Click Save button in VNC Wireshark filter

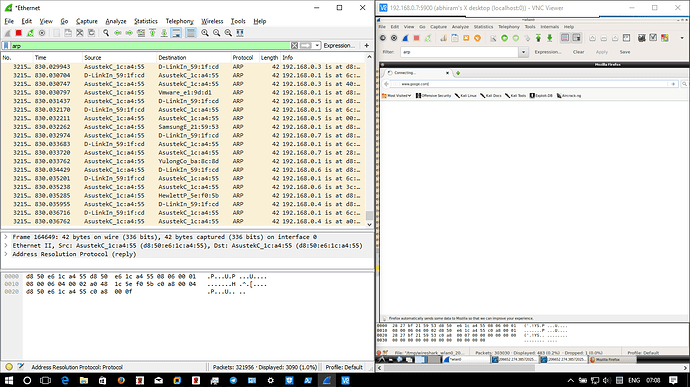625,52
